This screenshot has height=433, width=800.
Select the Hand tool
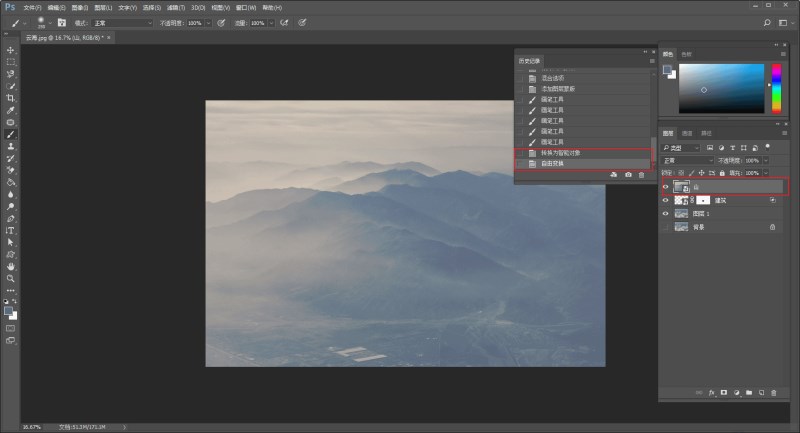11,267
